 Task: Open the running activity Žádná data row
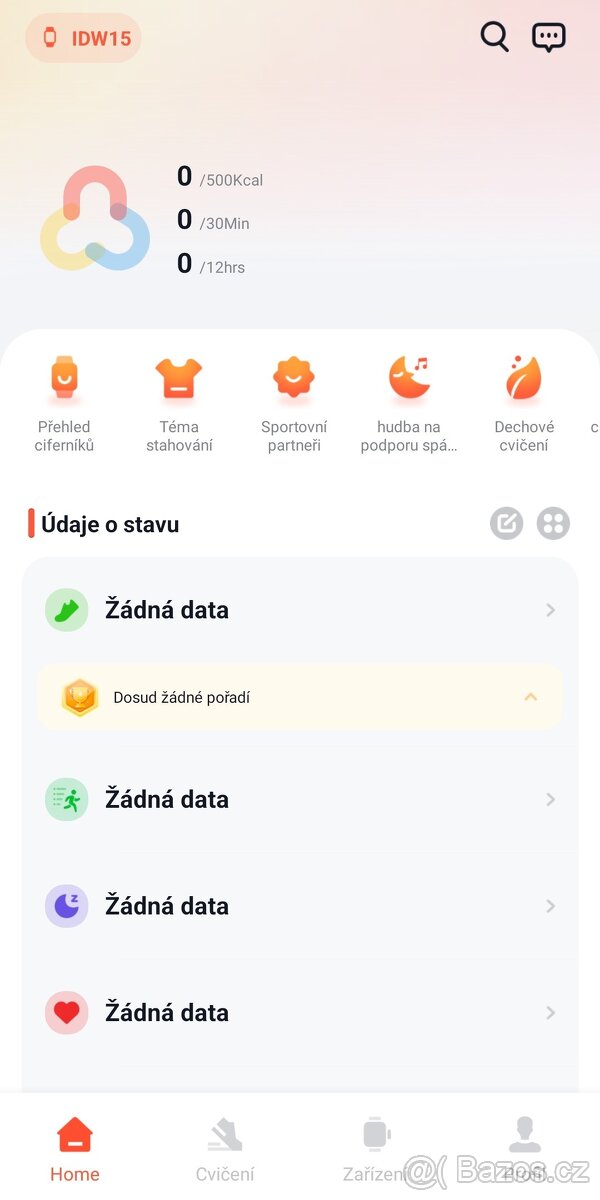pos(300,799)
